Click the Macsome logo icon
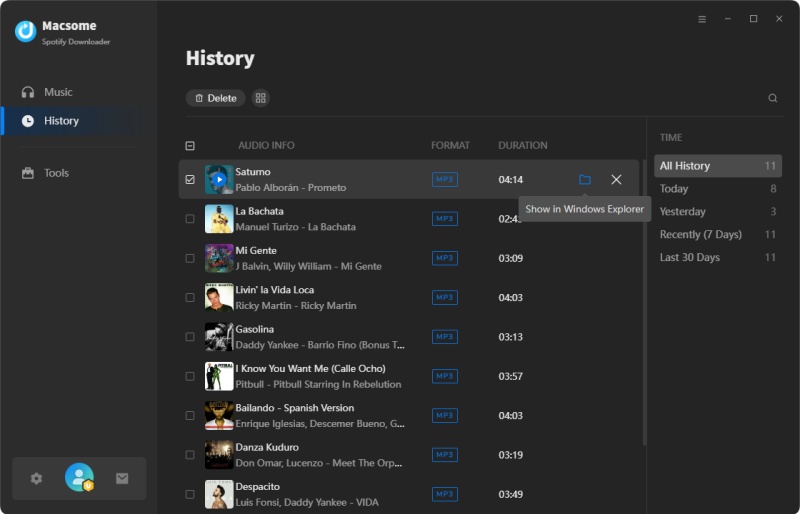 pos(26,31)
